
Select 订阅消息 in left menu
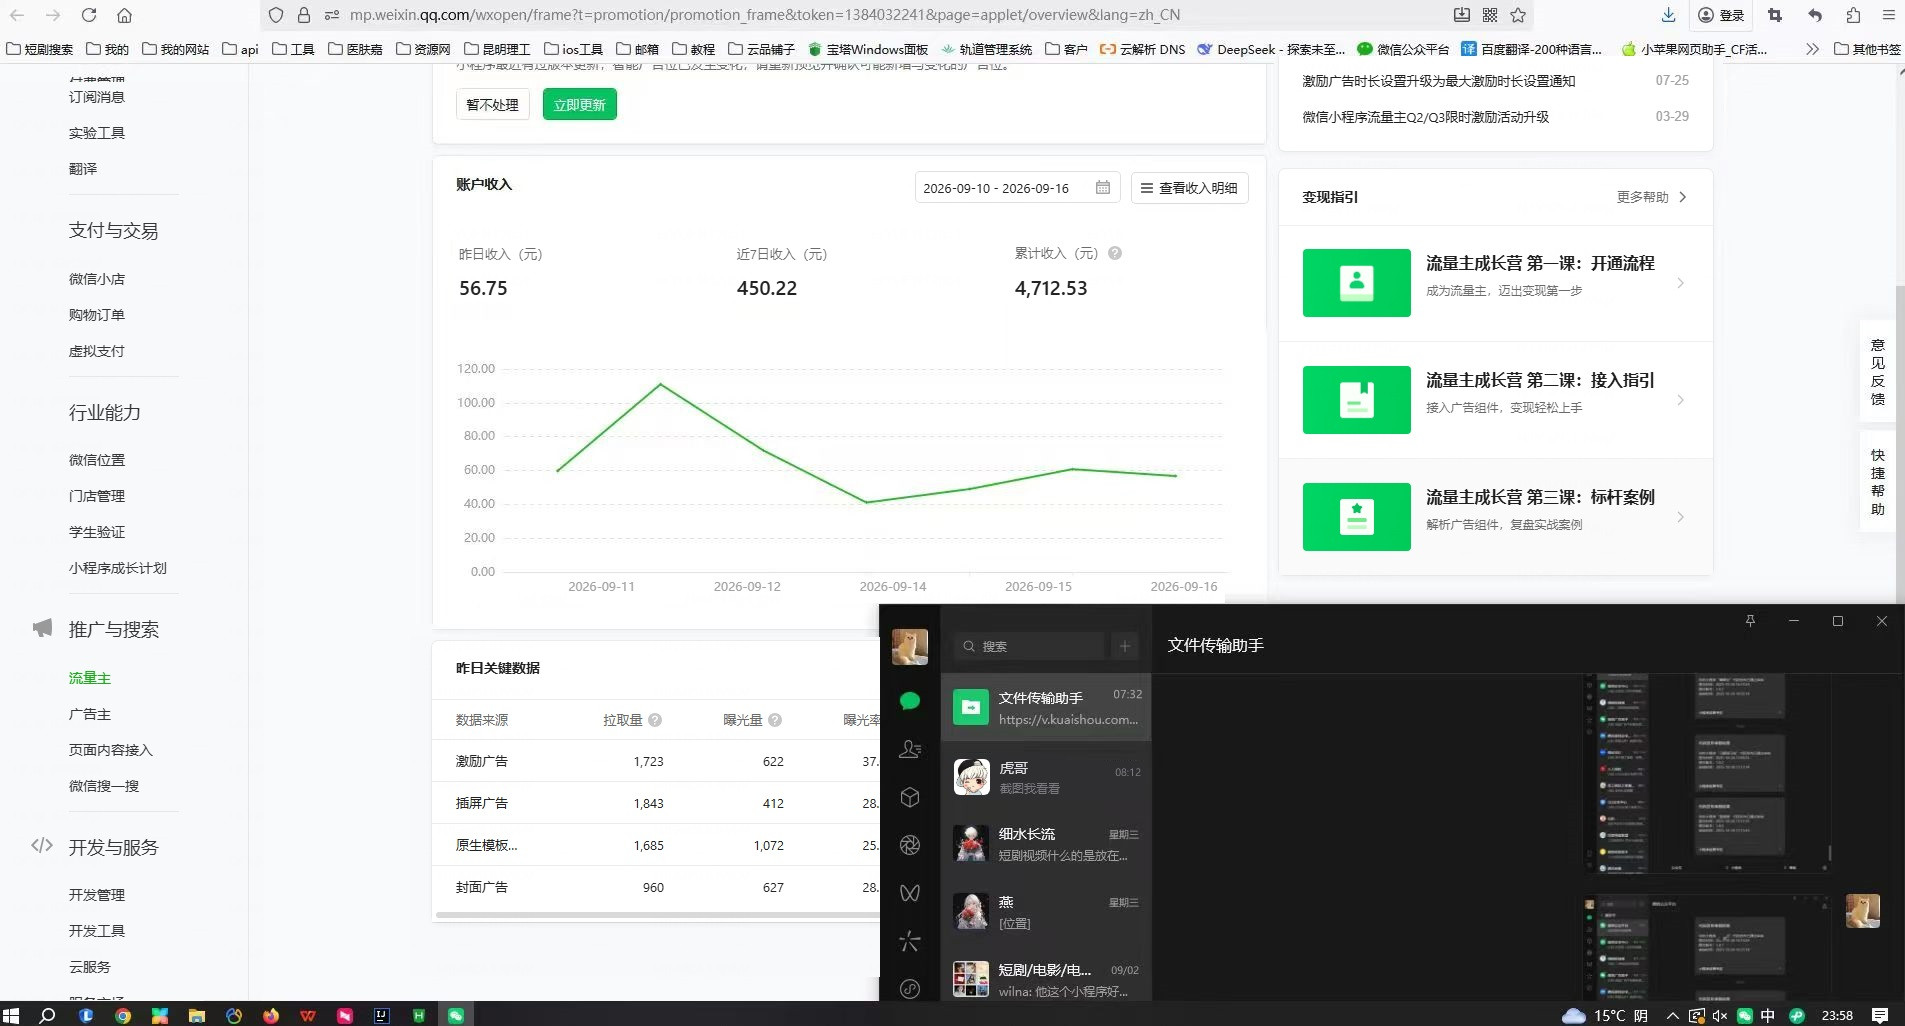[x=97, y=97]
